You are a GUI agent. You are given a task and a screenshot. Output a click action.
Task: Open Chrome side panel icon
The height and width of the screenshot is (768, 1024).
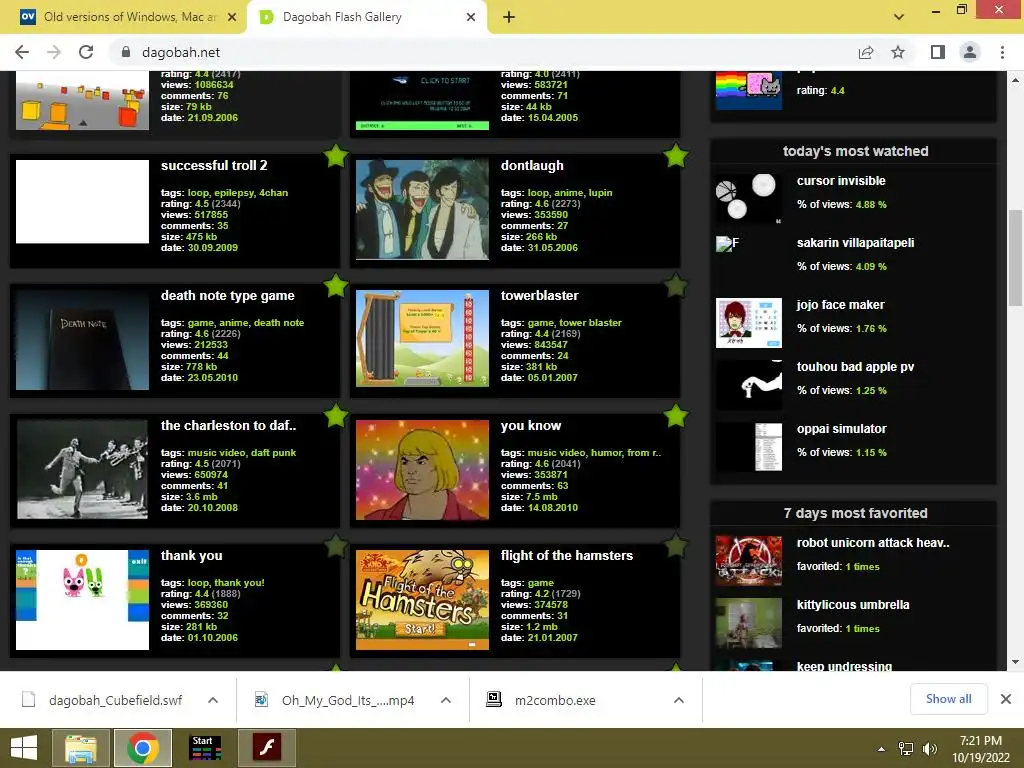pyautogui.click(x=938, y=52)
